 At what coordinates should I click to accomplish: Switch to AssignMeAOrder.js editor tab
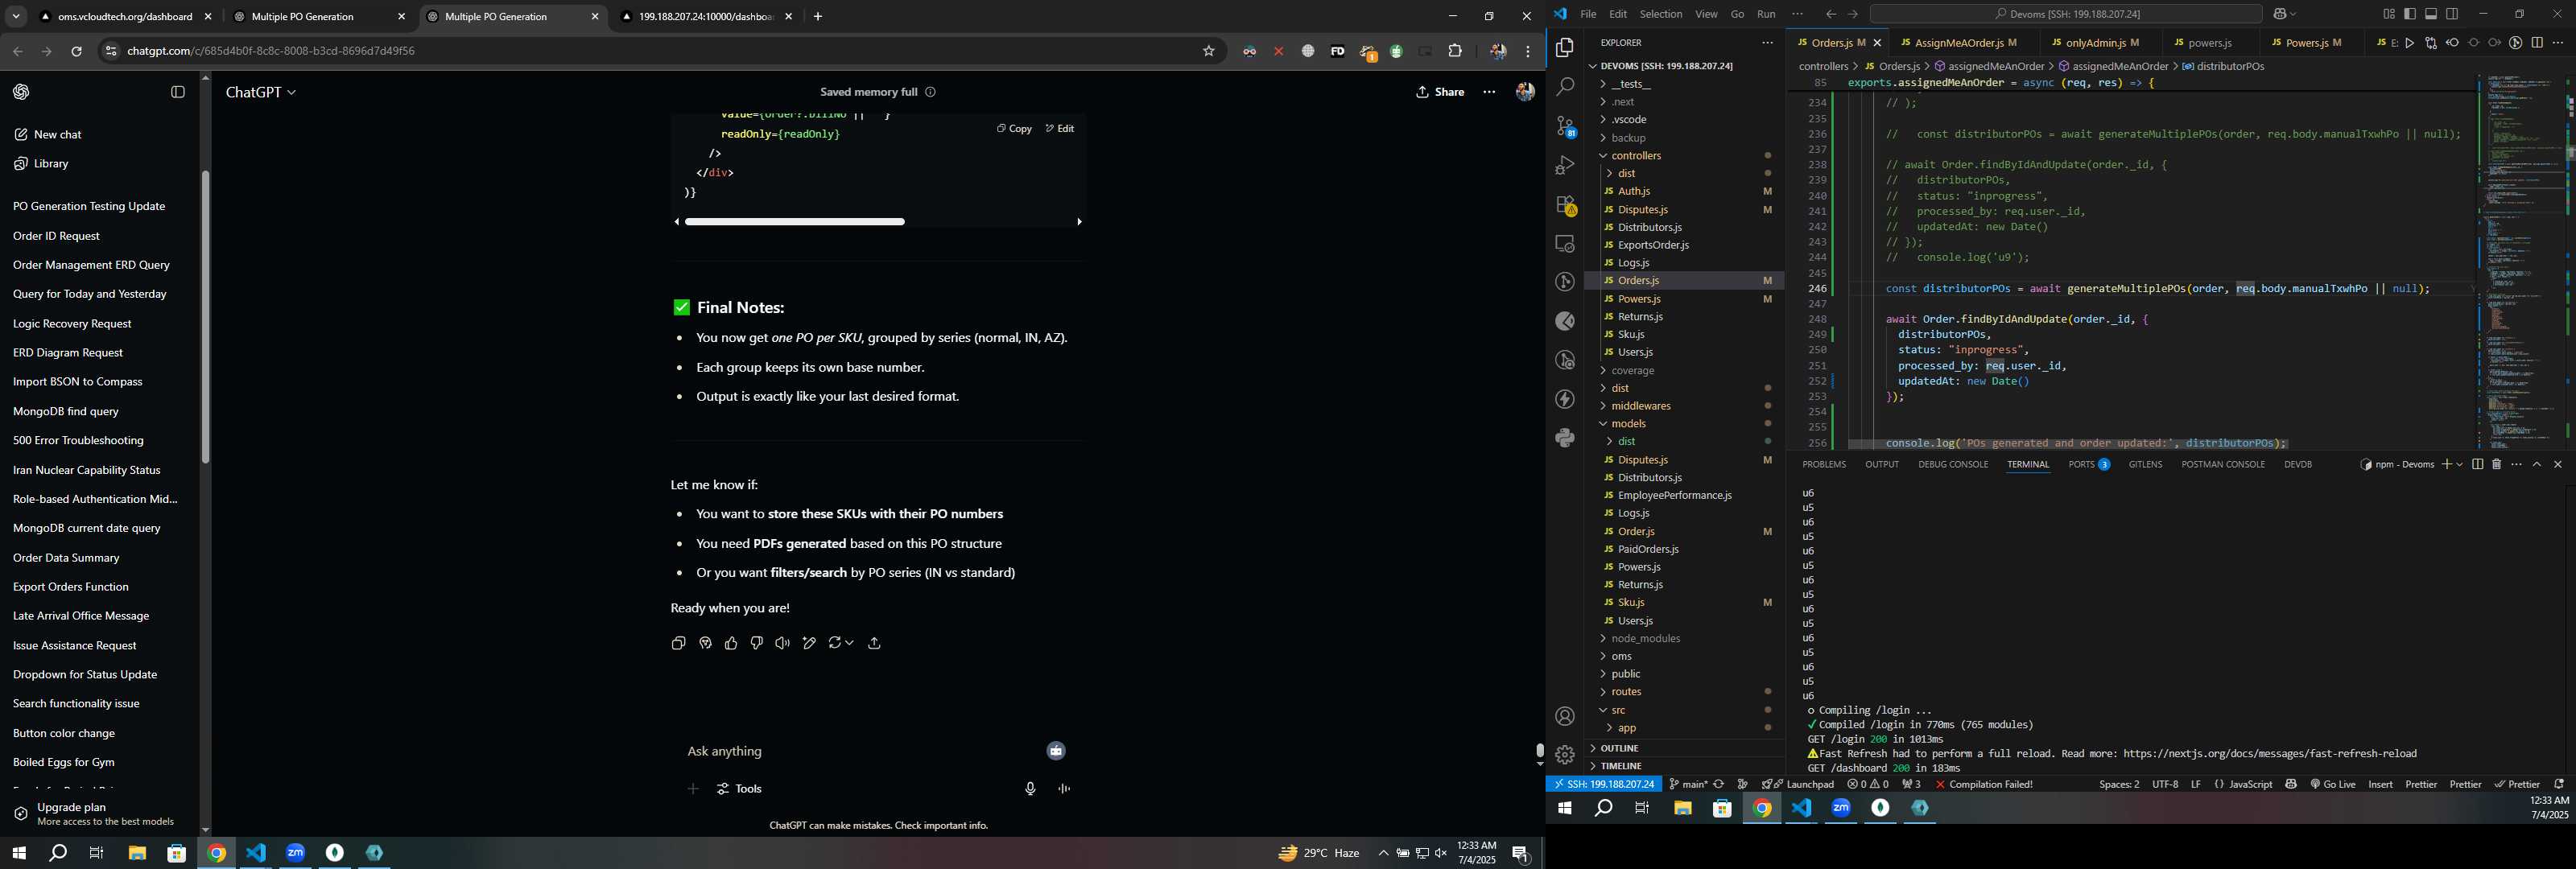point(1959,43)
